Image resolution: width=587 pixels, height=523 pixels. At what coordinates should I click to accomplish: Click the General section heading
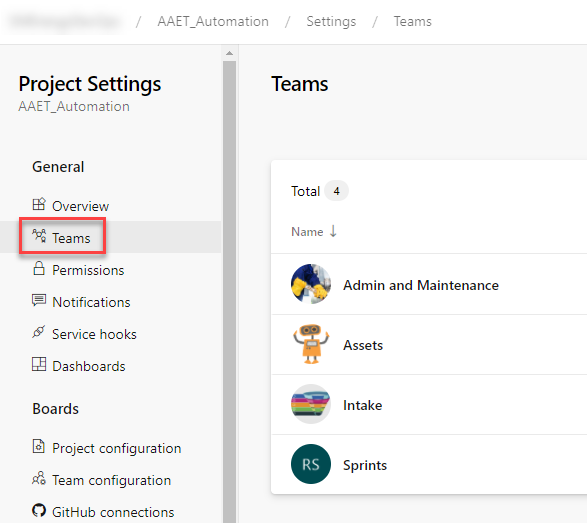point(58,167)
